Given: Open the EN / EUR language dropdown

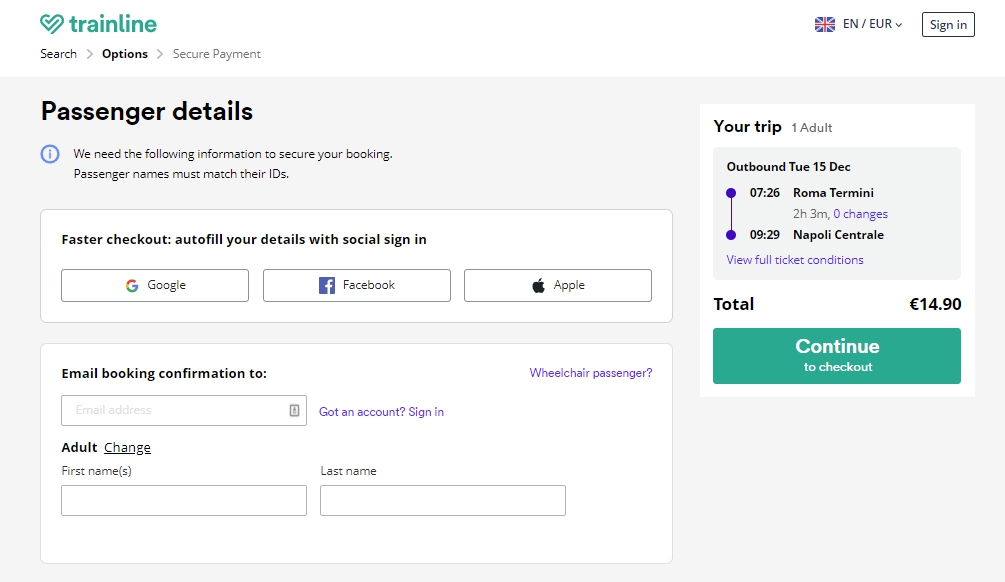Looking at the screenshot, I should [x=872, y=24].
